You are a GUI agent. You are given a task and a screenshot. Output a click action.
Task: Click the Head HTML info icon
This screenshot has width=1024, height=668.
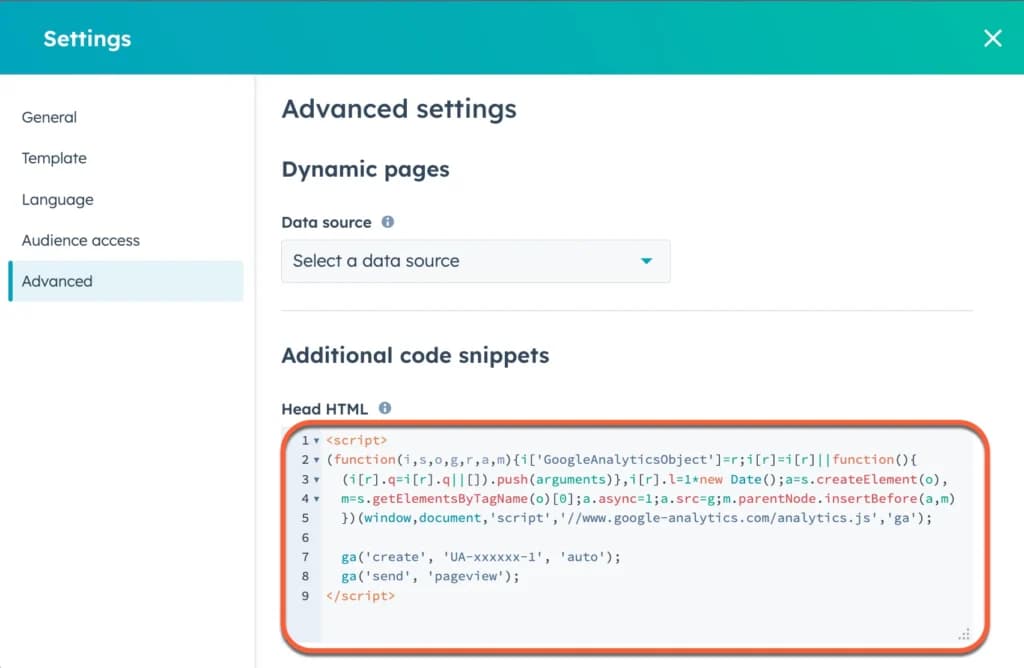pyautogui.click(x=385, y=408)
